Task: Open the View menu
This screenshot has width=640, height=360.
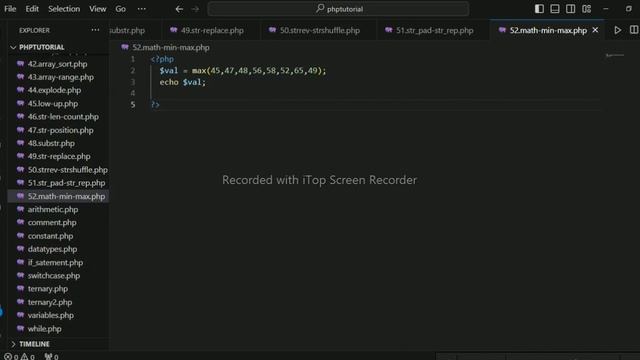Action: (98, 9)
